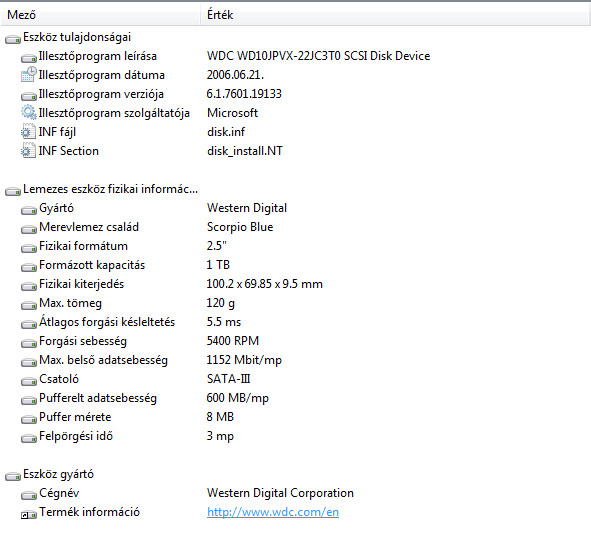Click the drive icon beside Csatoló
The height and width of the screenshot is (550, 591).
click(29, 381)
